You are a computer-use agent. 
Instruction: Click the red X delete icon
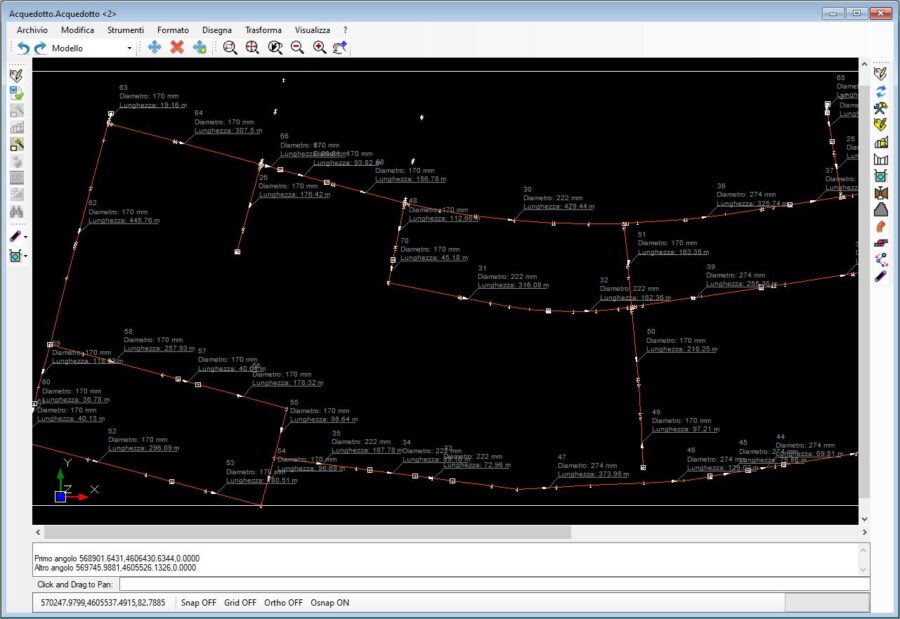pos(177,47)
